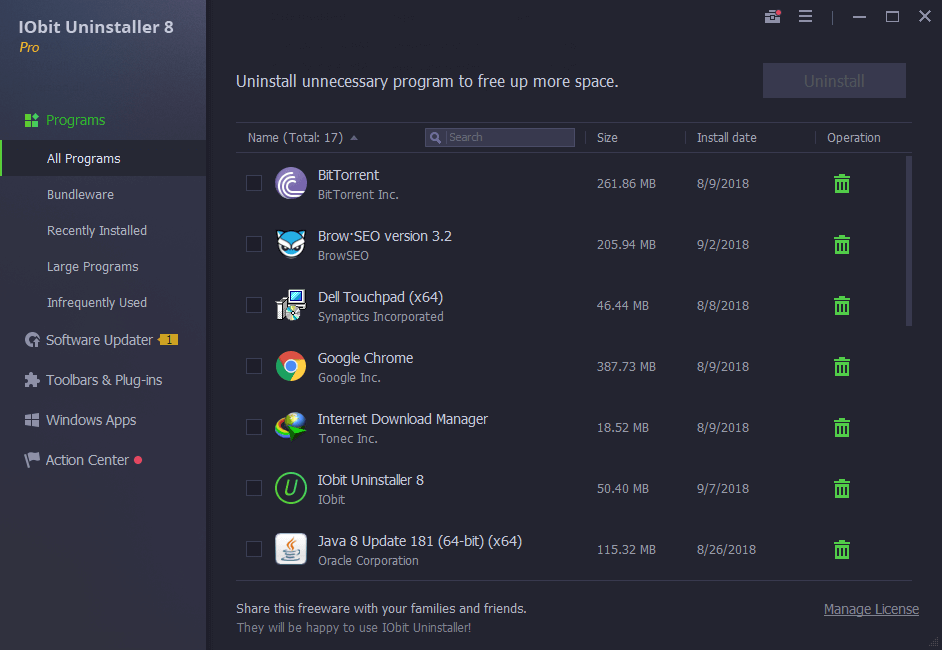Sort by the Size column header
The height and width of the screenshot is (650, 942).
(x=607, y=138)
